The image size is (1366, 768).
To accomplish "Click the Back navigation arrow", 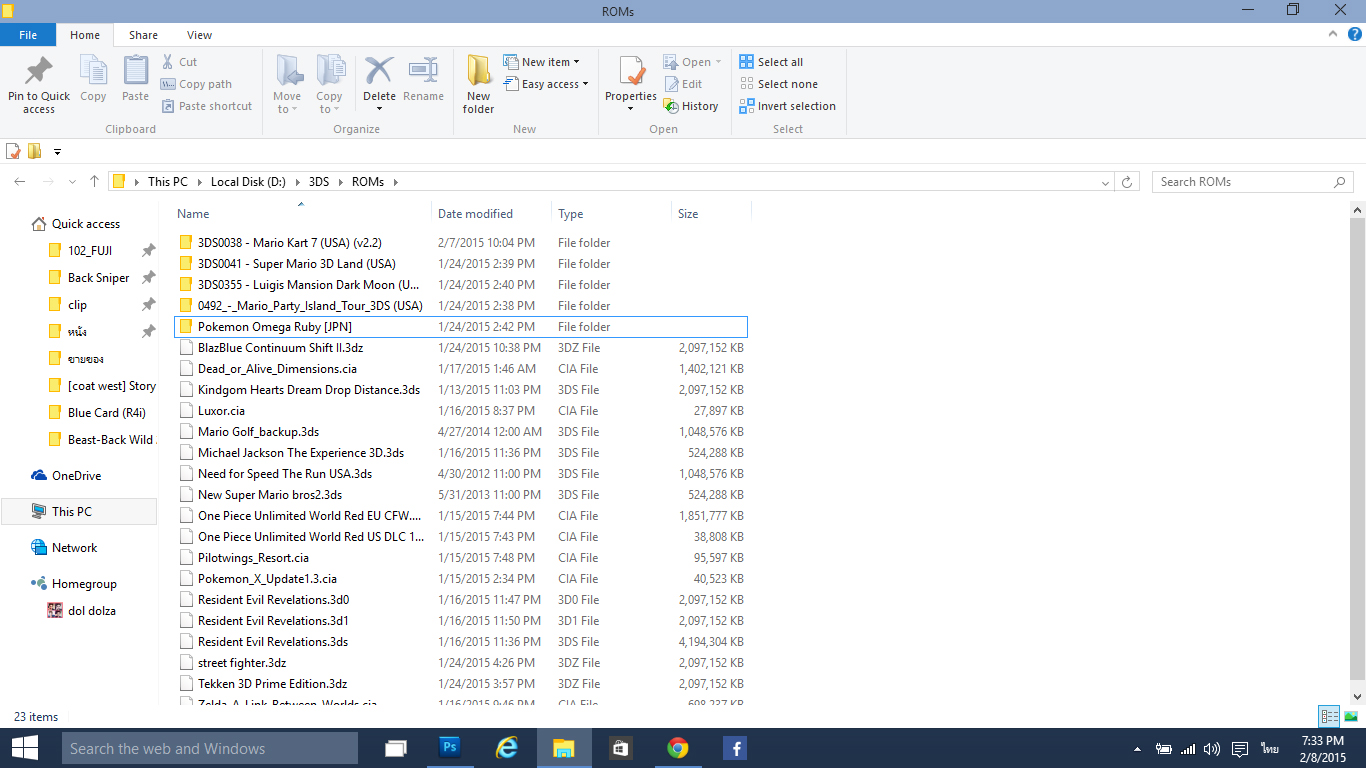I will pyautogui.click(x=20, y=182).
